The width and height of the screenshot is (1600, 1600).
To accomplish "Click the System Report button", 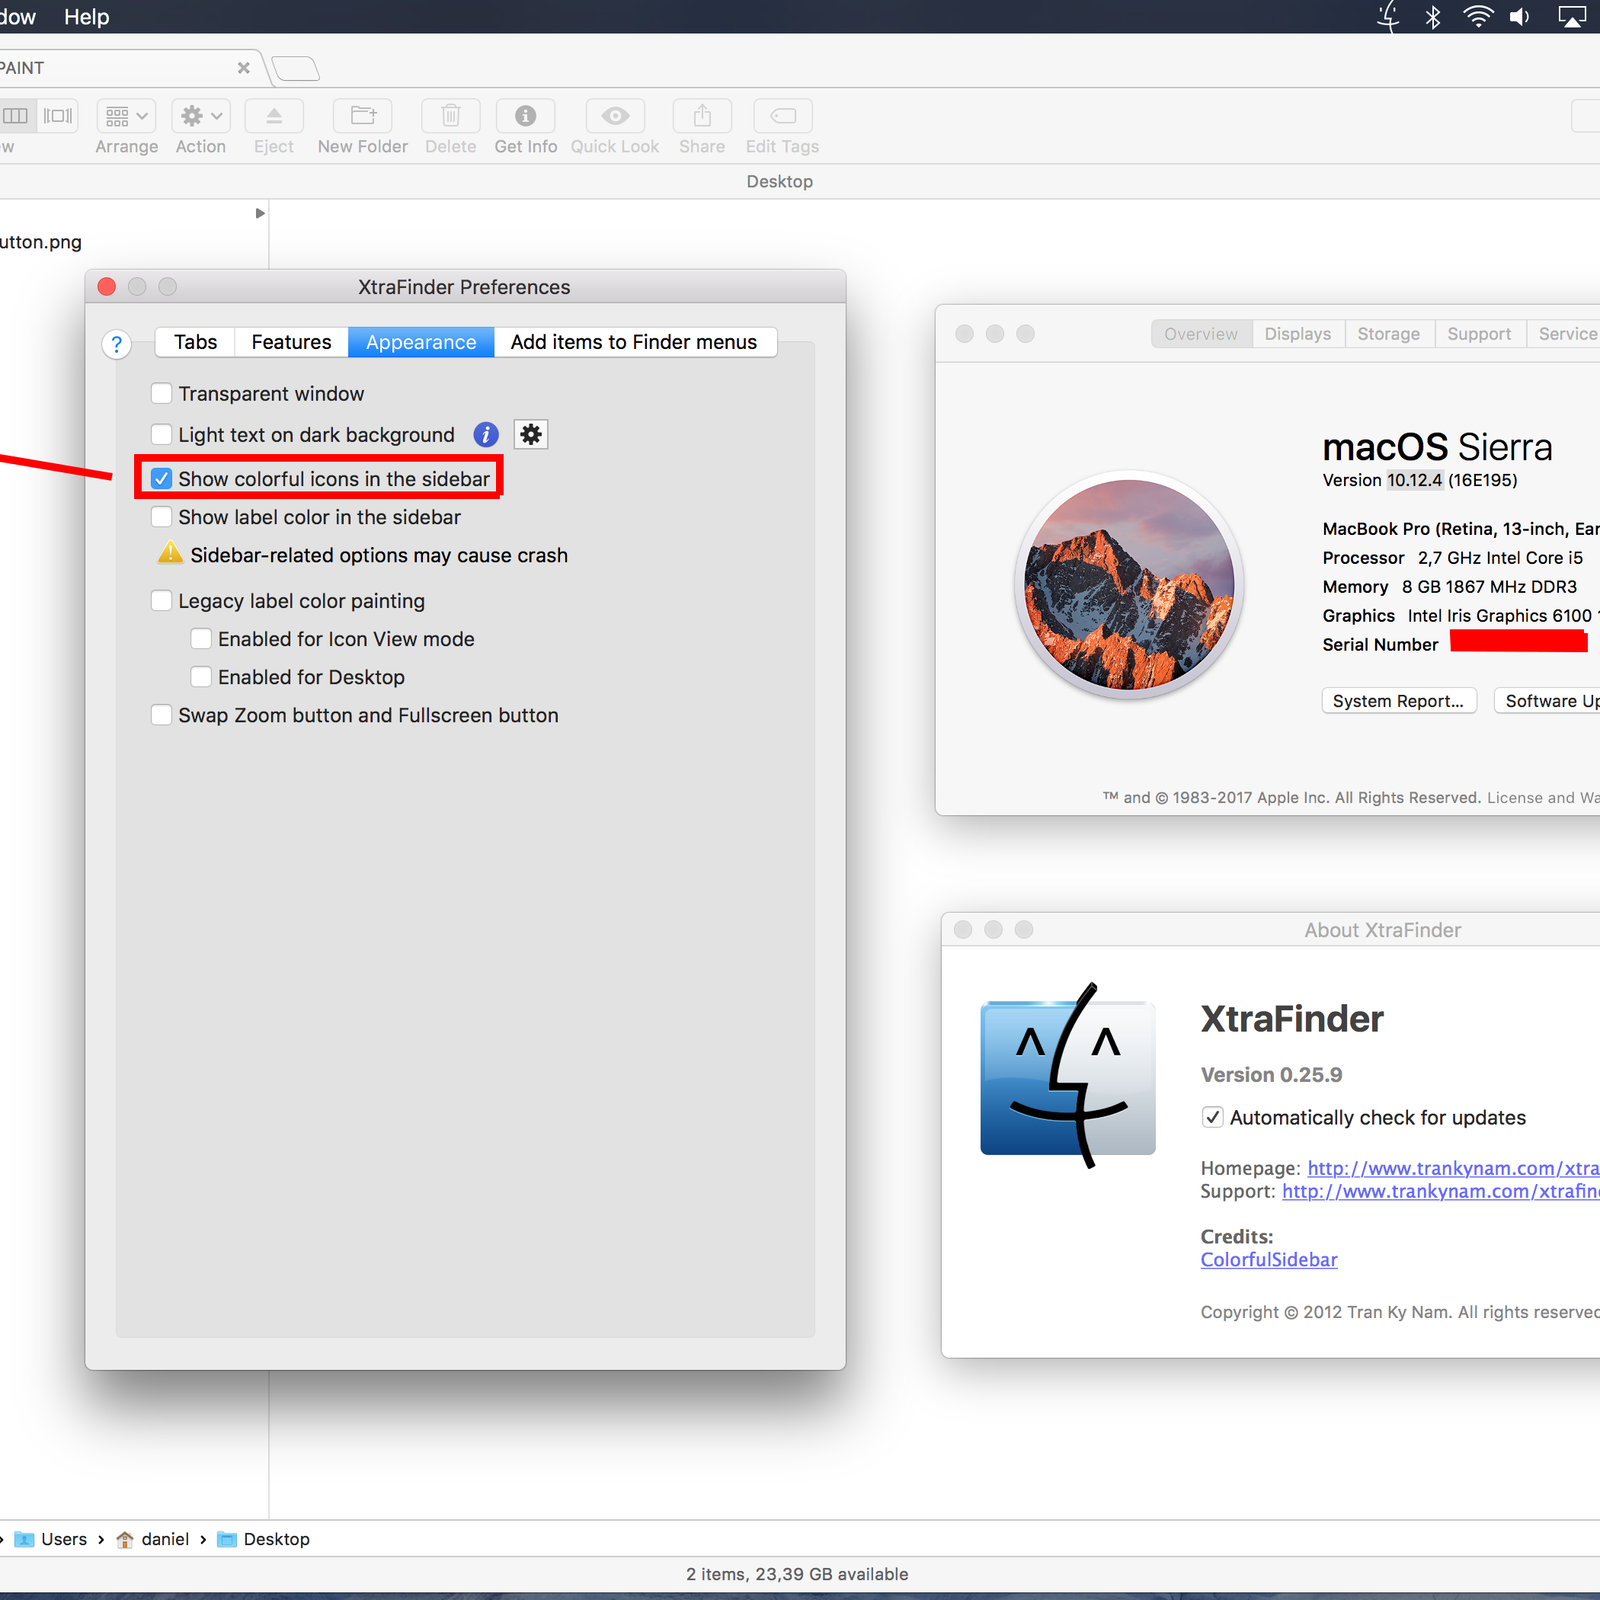I will coord(1399,701).
